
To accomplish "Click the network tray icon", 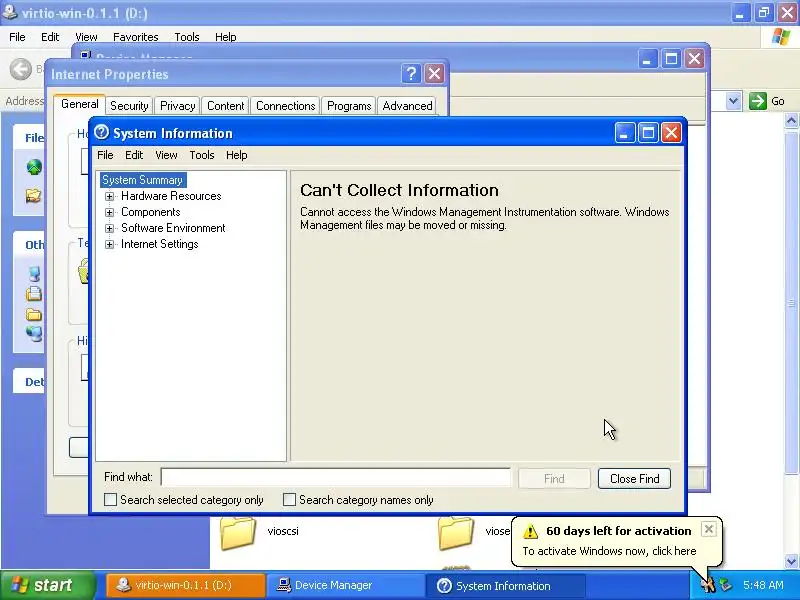I will [725, 585].
